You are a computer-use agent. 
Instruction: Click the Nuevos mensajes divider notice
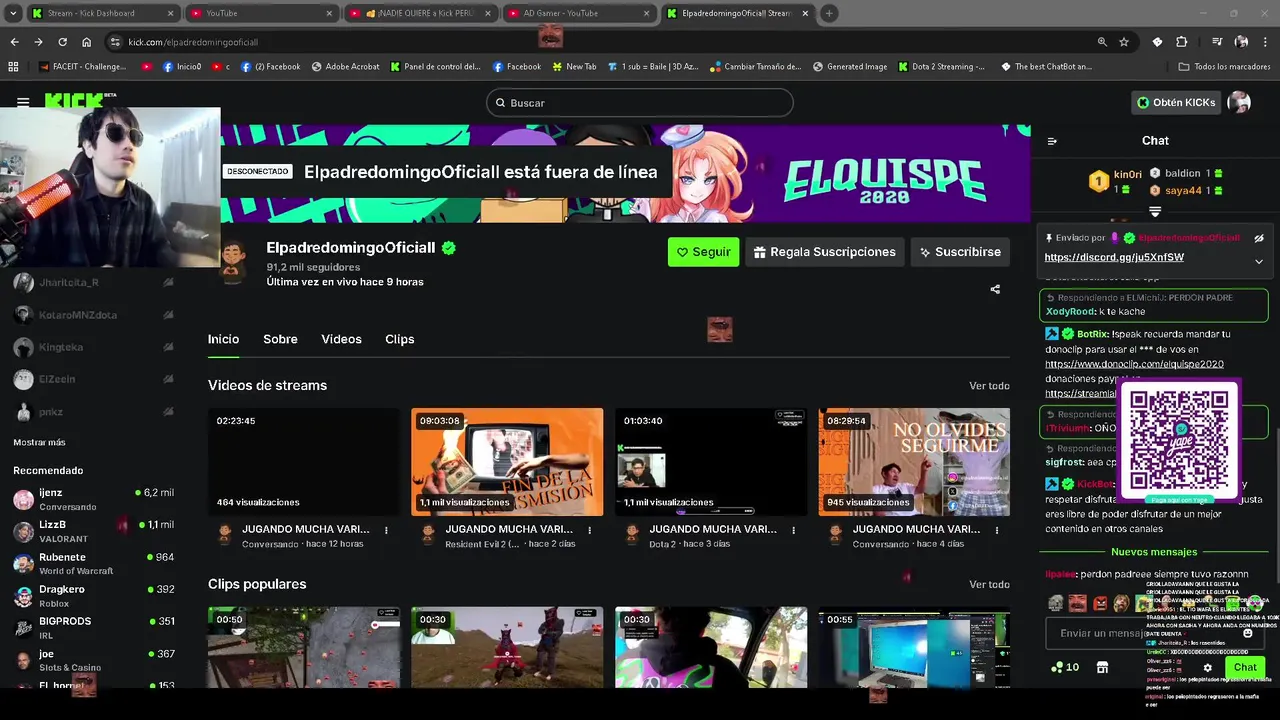click(x=1154, y=552)
